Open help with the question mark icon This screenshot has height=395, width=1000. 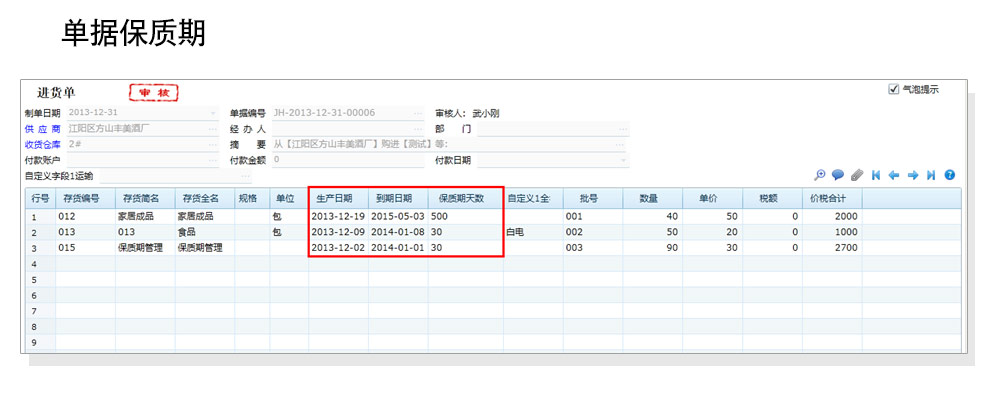click(x=950, y=175)
